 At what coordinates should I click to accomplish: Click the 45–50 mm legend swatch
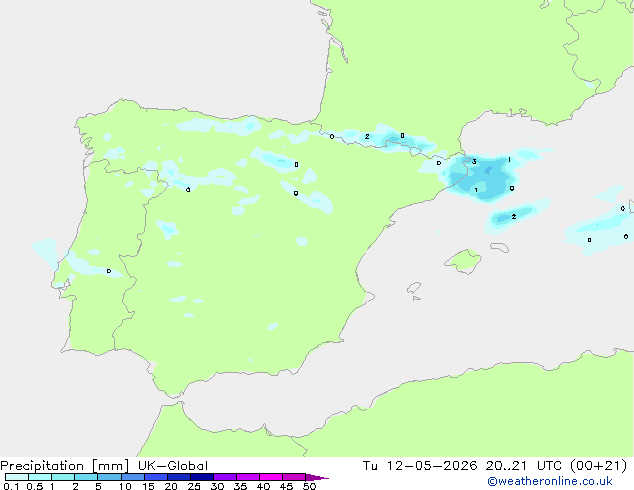(294, 477)
